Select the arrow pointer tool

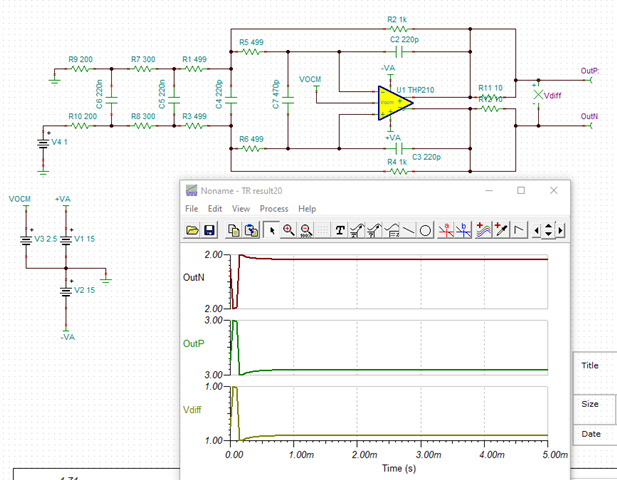[x=271, y=231]
